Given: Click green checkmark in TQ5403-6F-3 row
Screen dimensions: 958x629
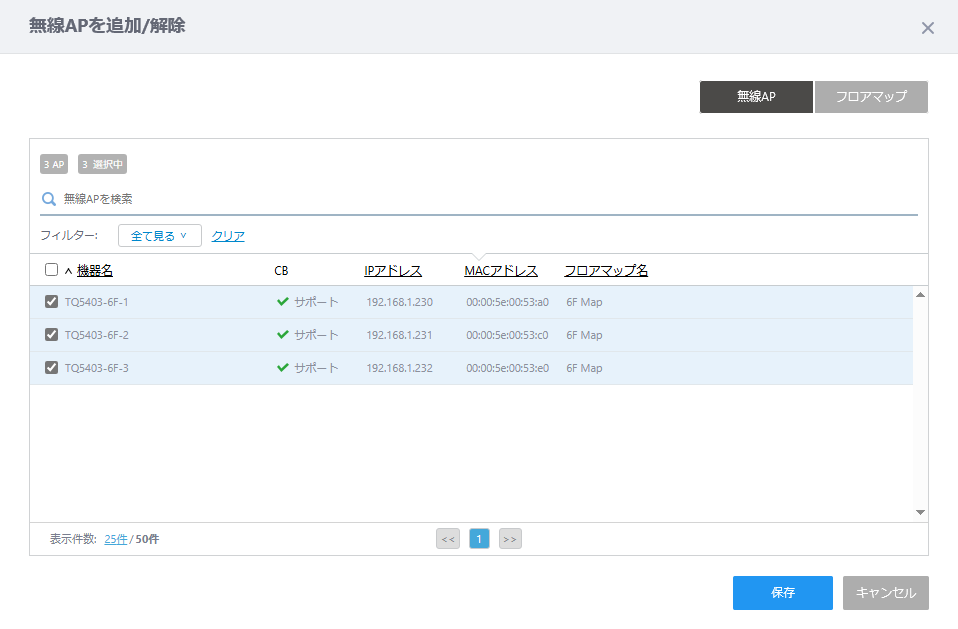Looking at the screenshot, I should pyautogui.click(x=282, y=368).
